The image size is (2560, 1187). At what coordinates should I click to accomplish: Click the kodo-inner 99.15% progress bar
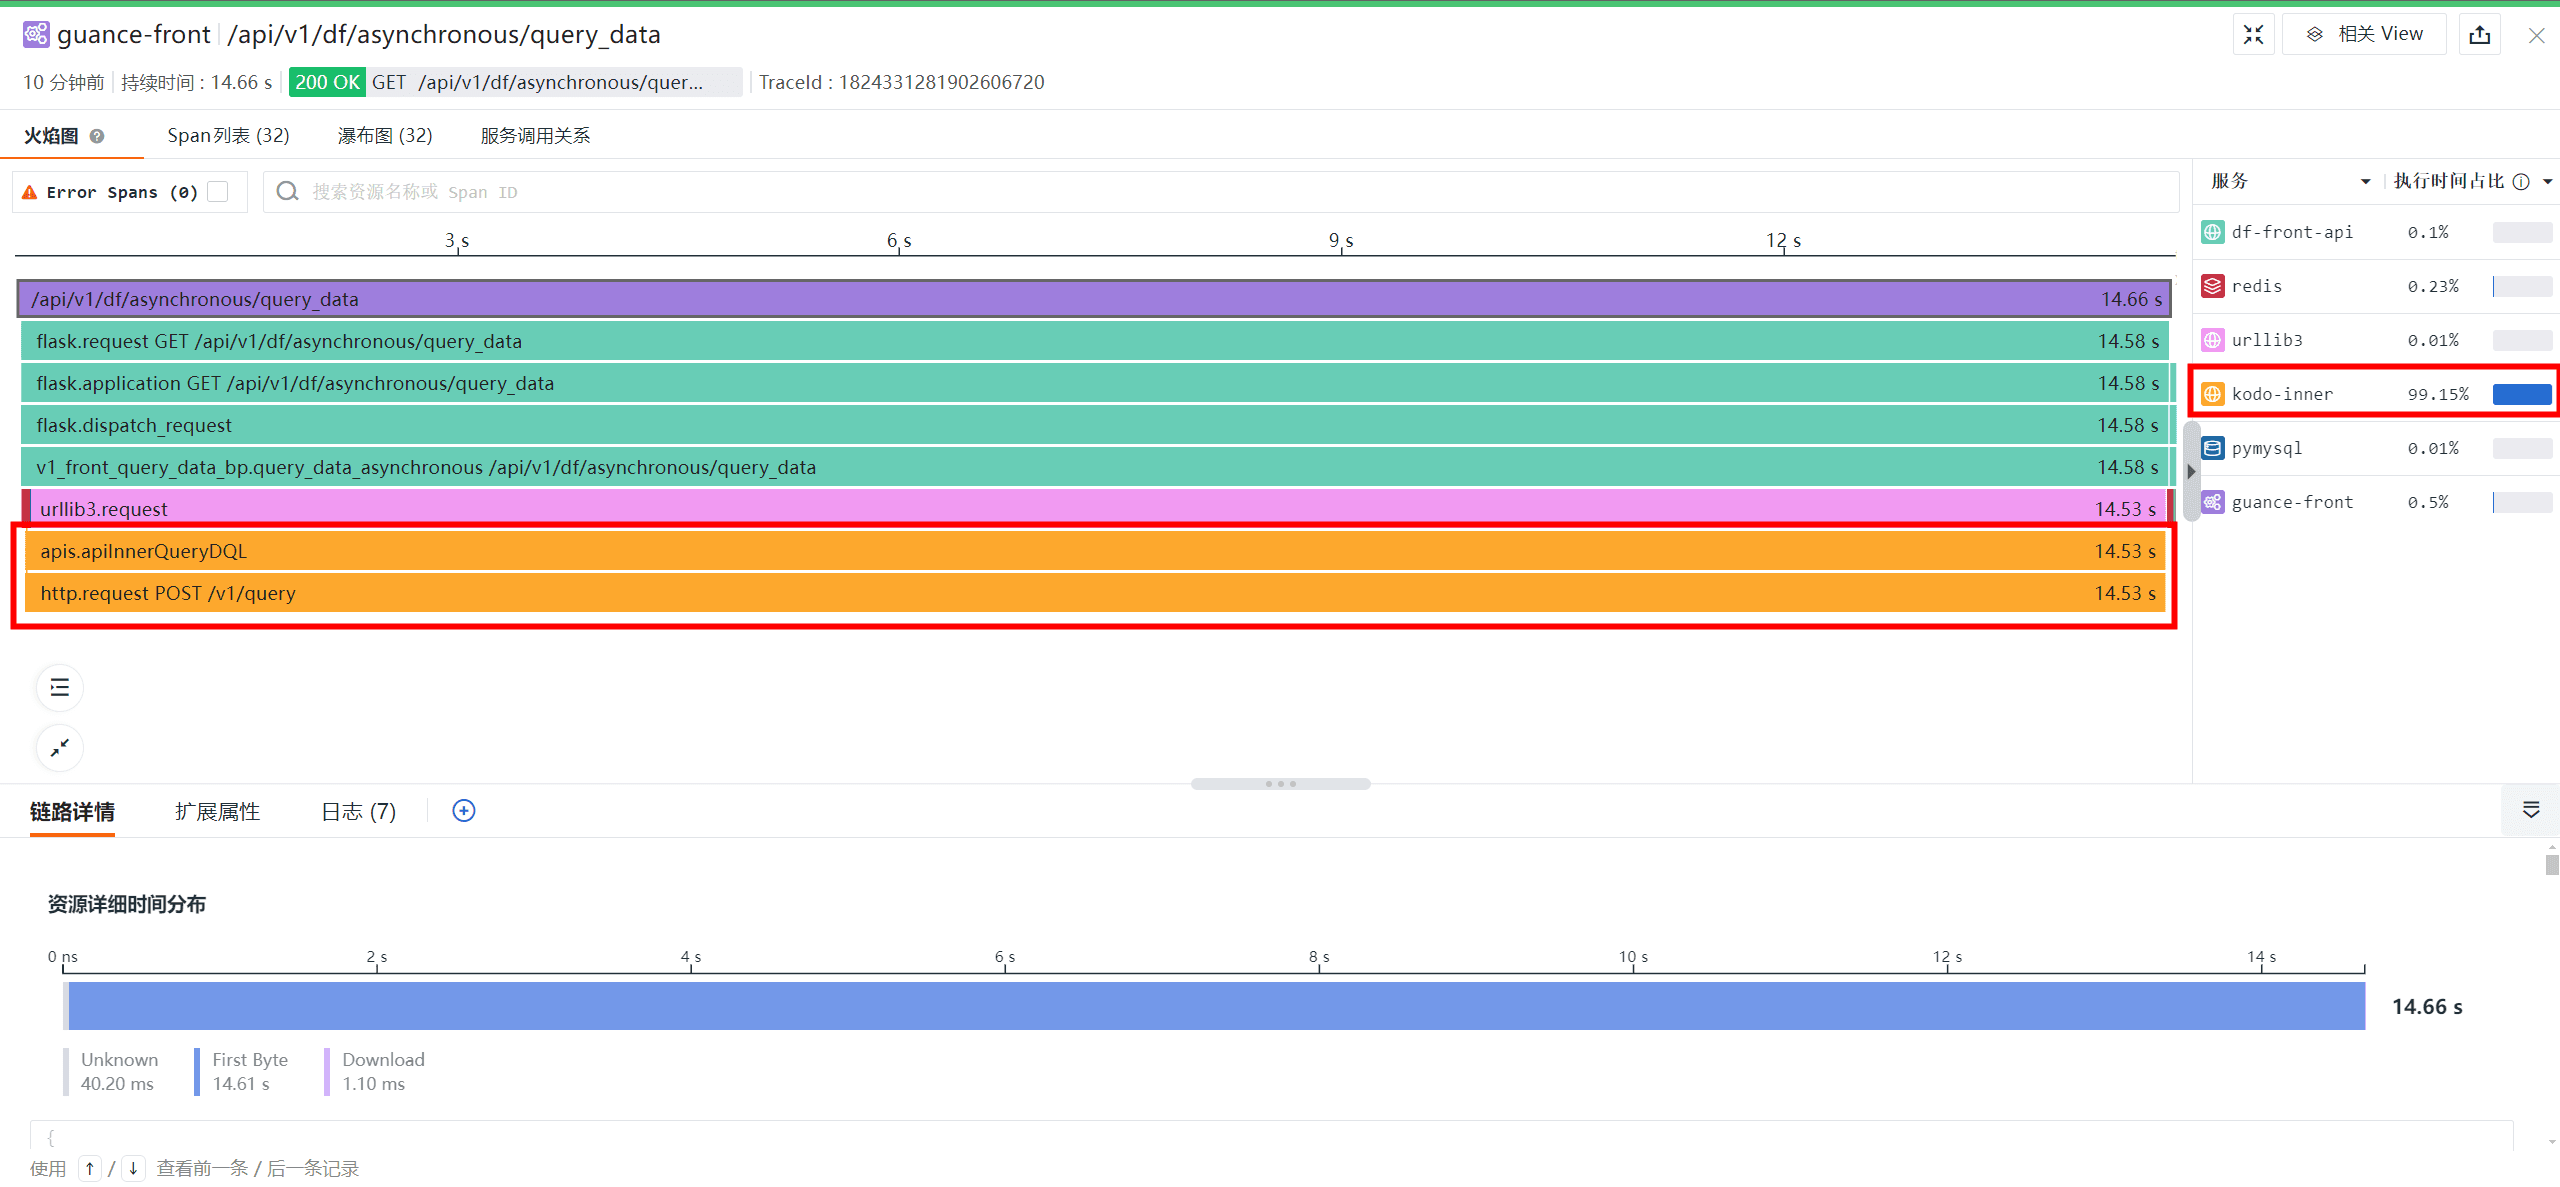click(2522, 394)
